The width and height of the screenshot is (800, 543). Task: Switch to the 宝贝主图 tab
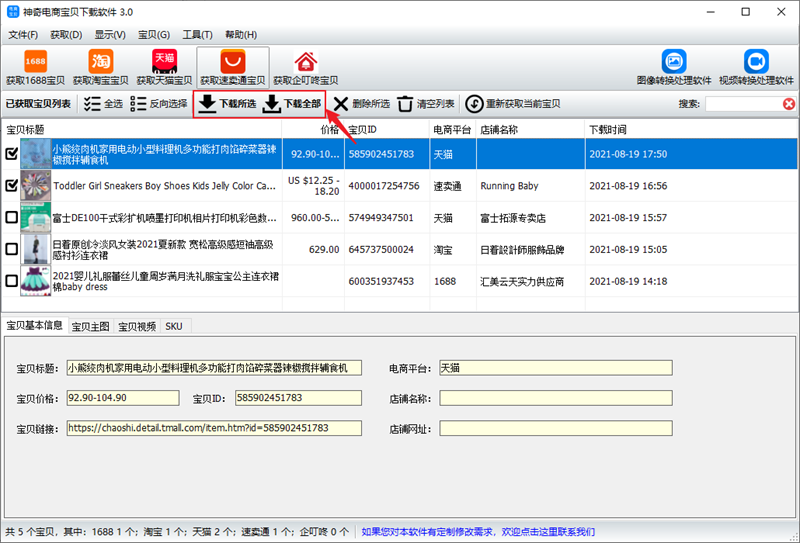[x=90, y=327]
